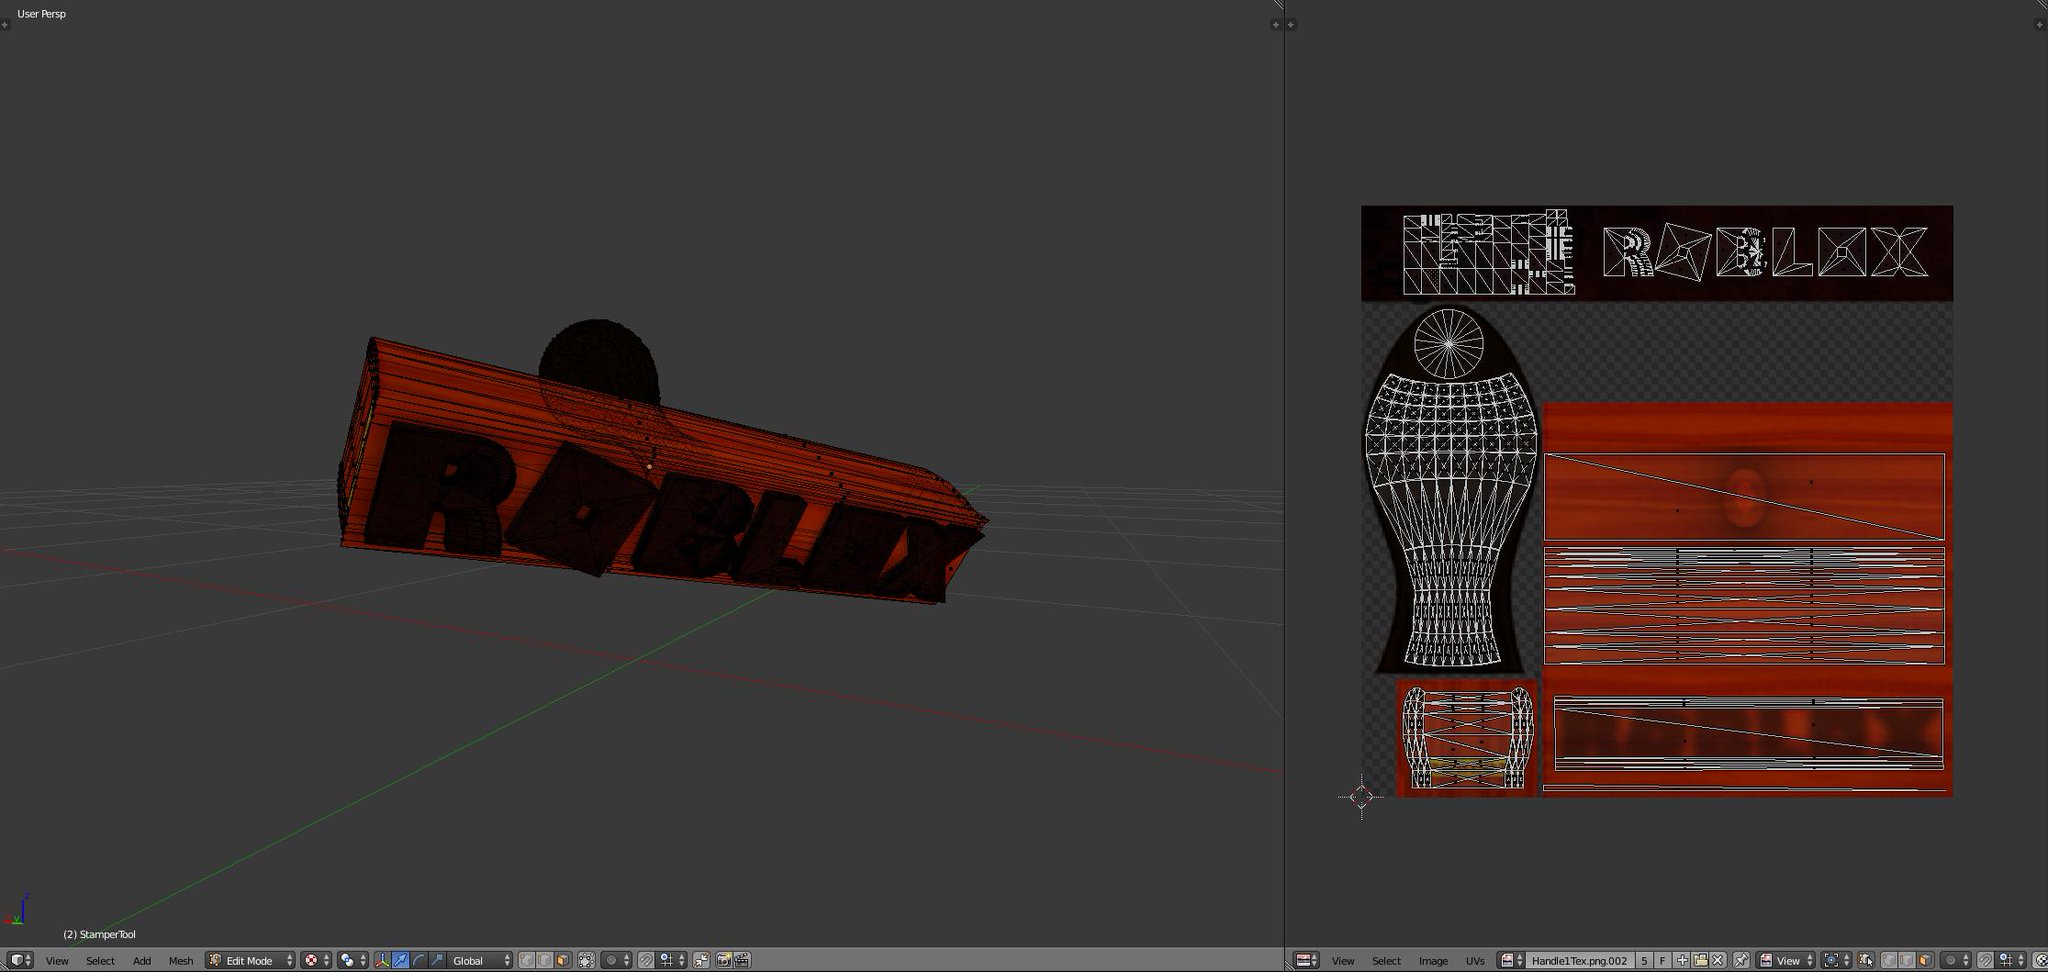Open the Global transform orientation dropdown
This screenshot has height=972, width=2048.
click(x=481, y=961)
